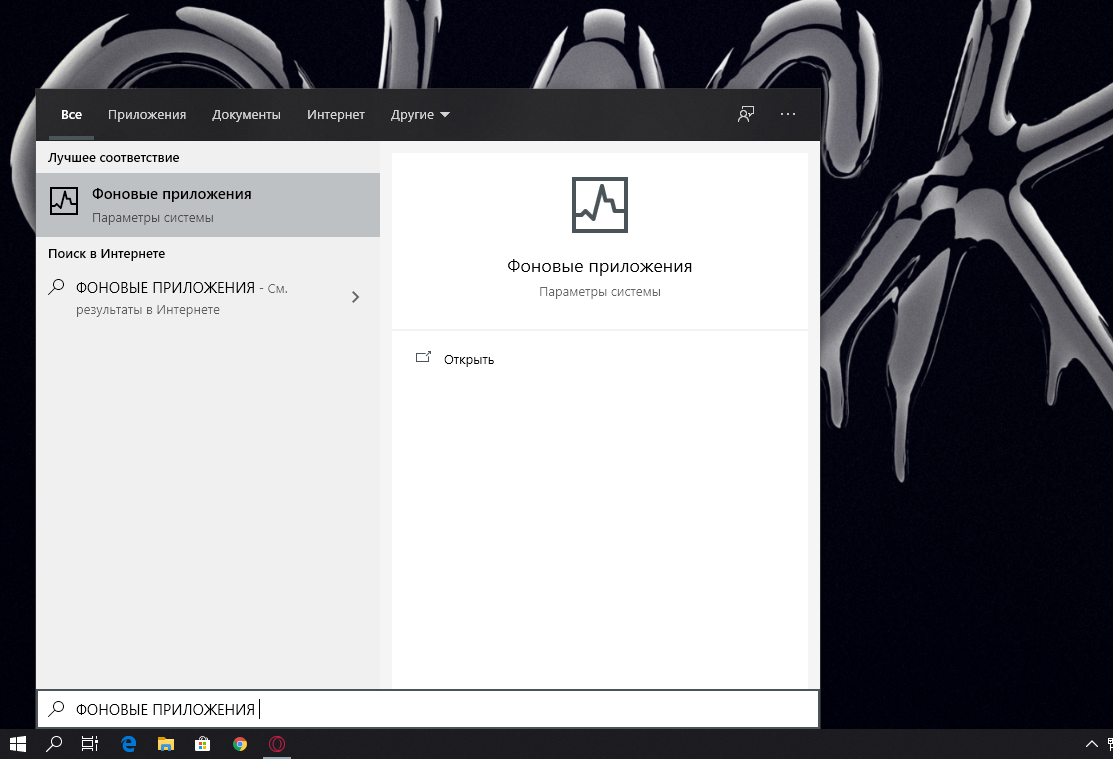
Task: Click the magnifier icon in the search box
Action: 56,709
